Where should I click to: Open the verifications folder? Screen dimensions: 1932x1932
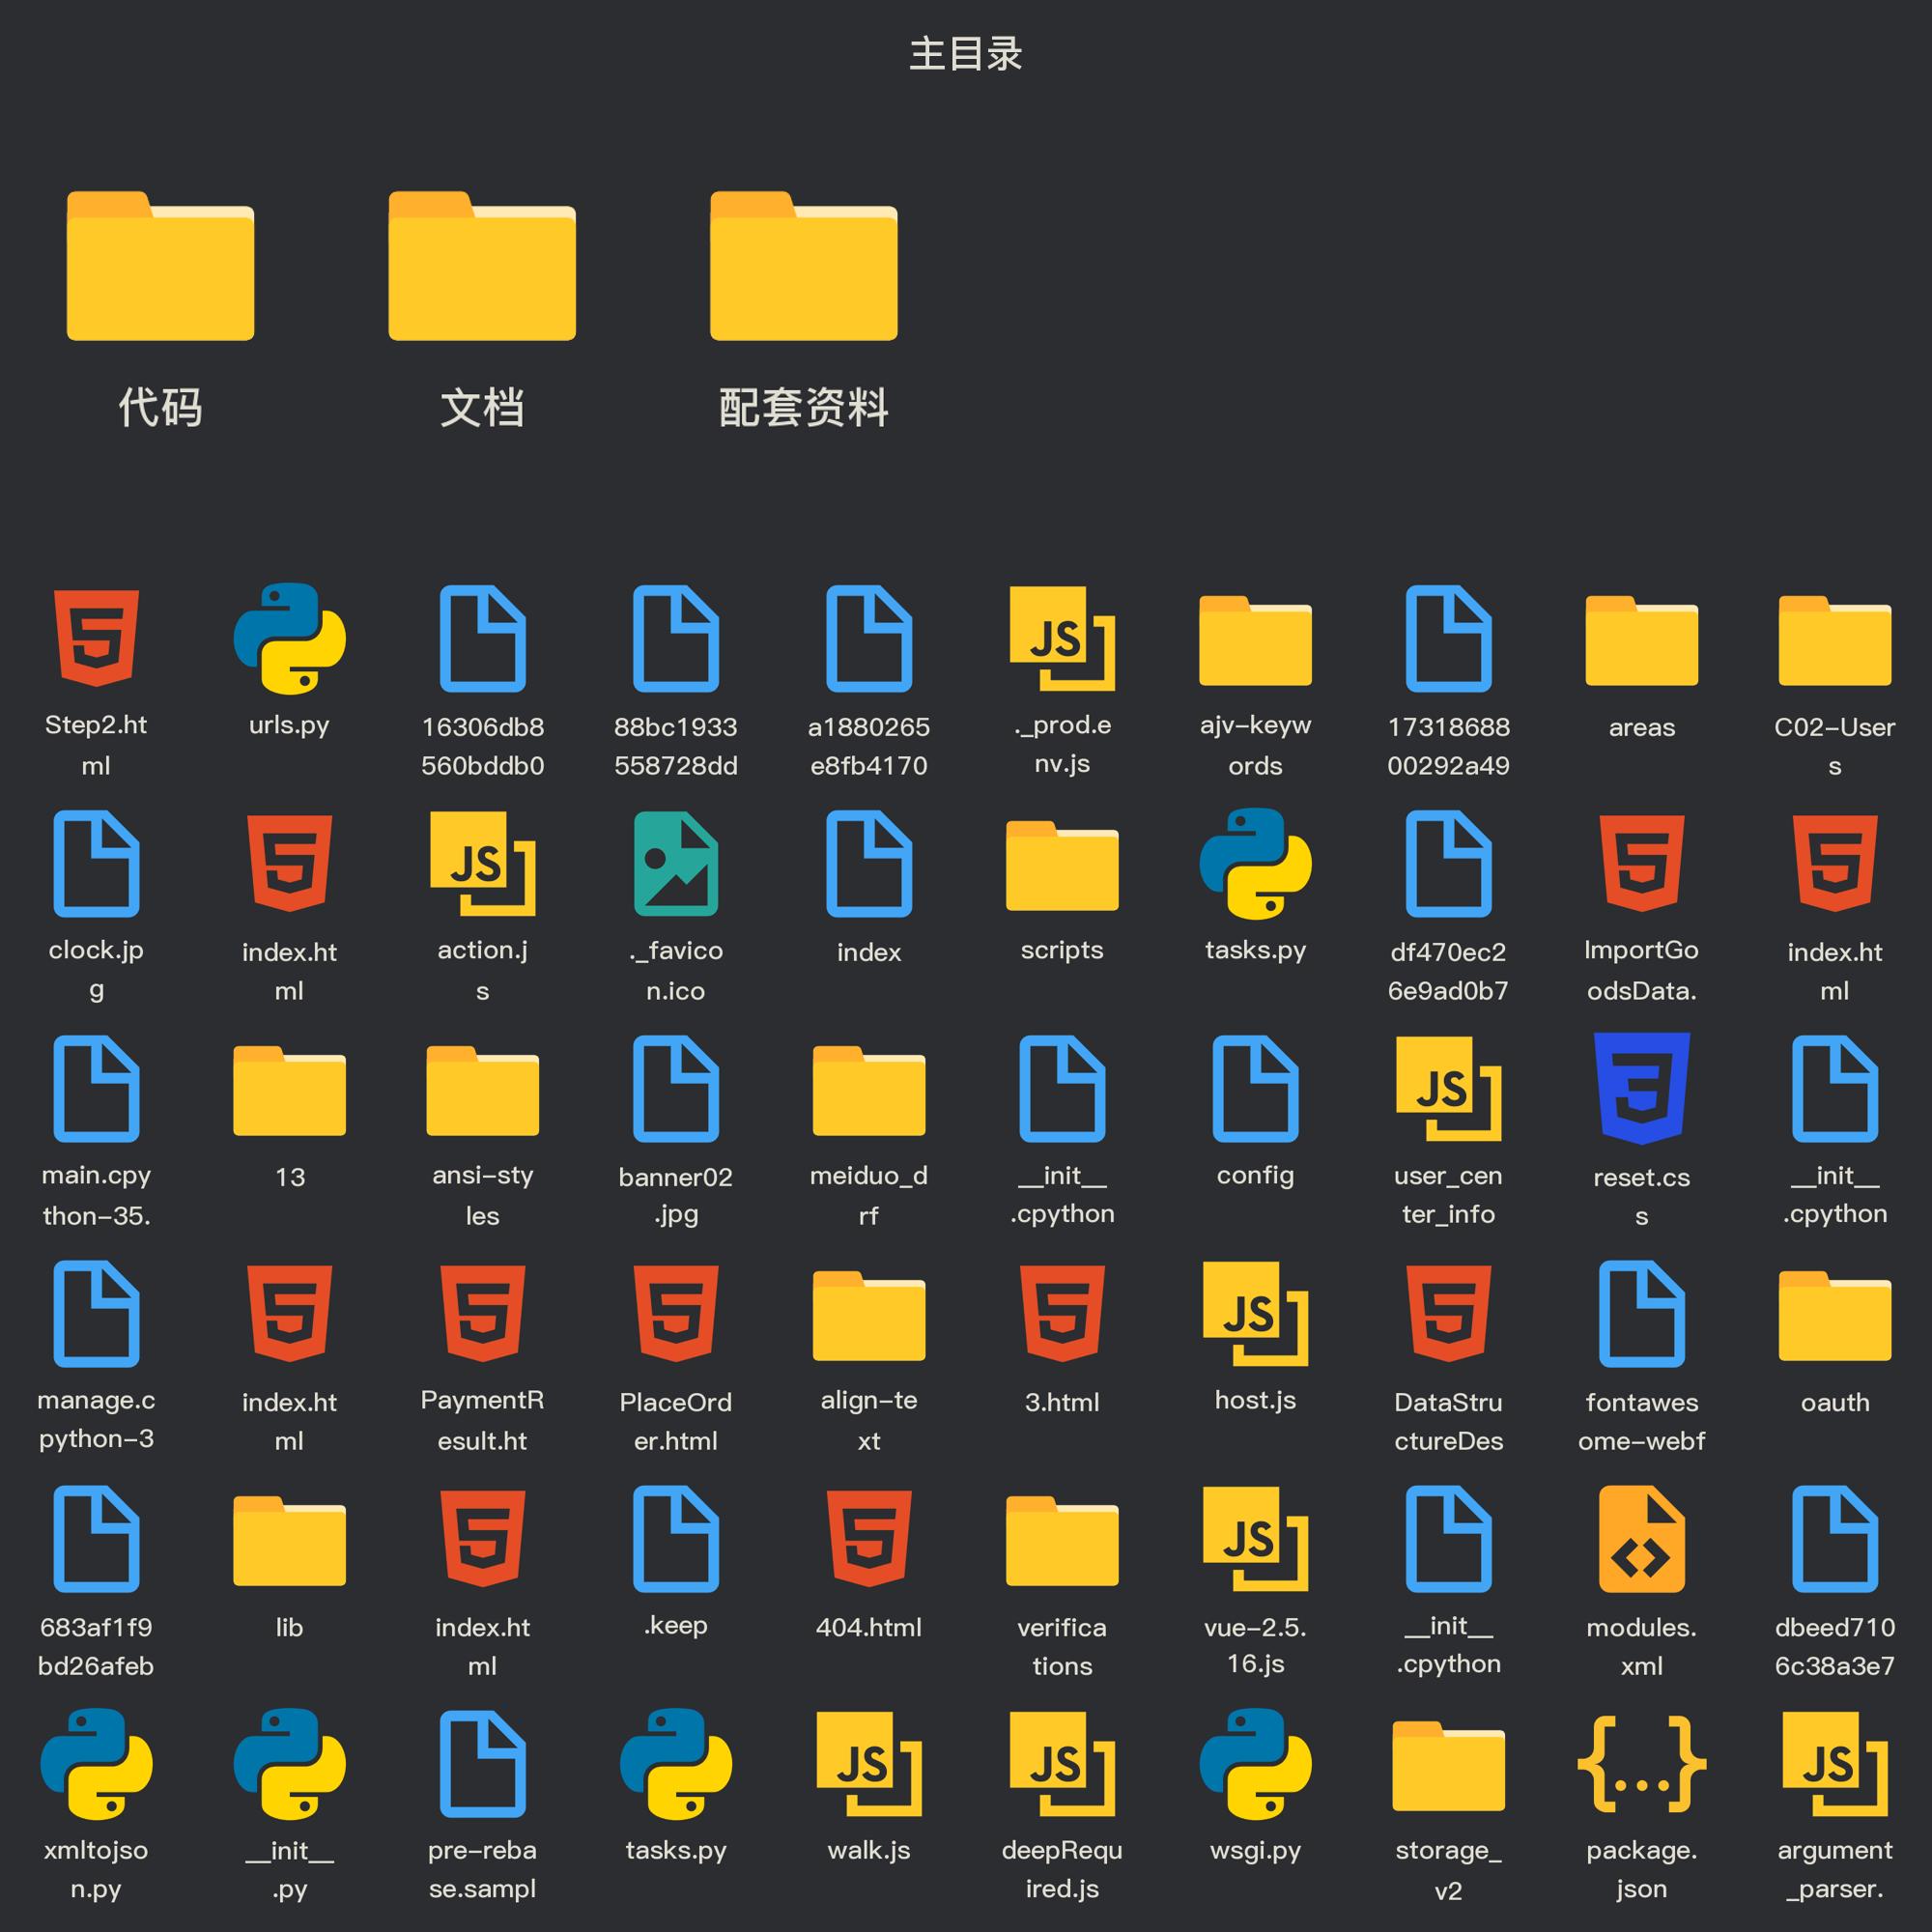point(1062,1540)
